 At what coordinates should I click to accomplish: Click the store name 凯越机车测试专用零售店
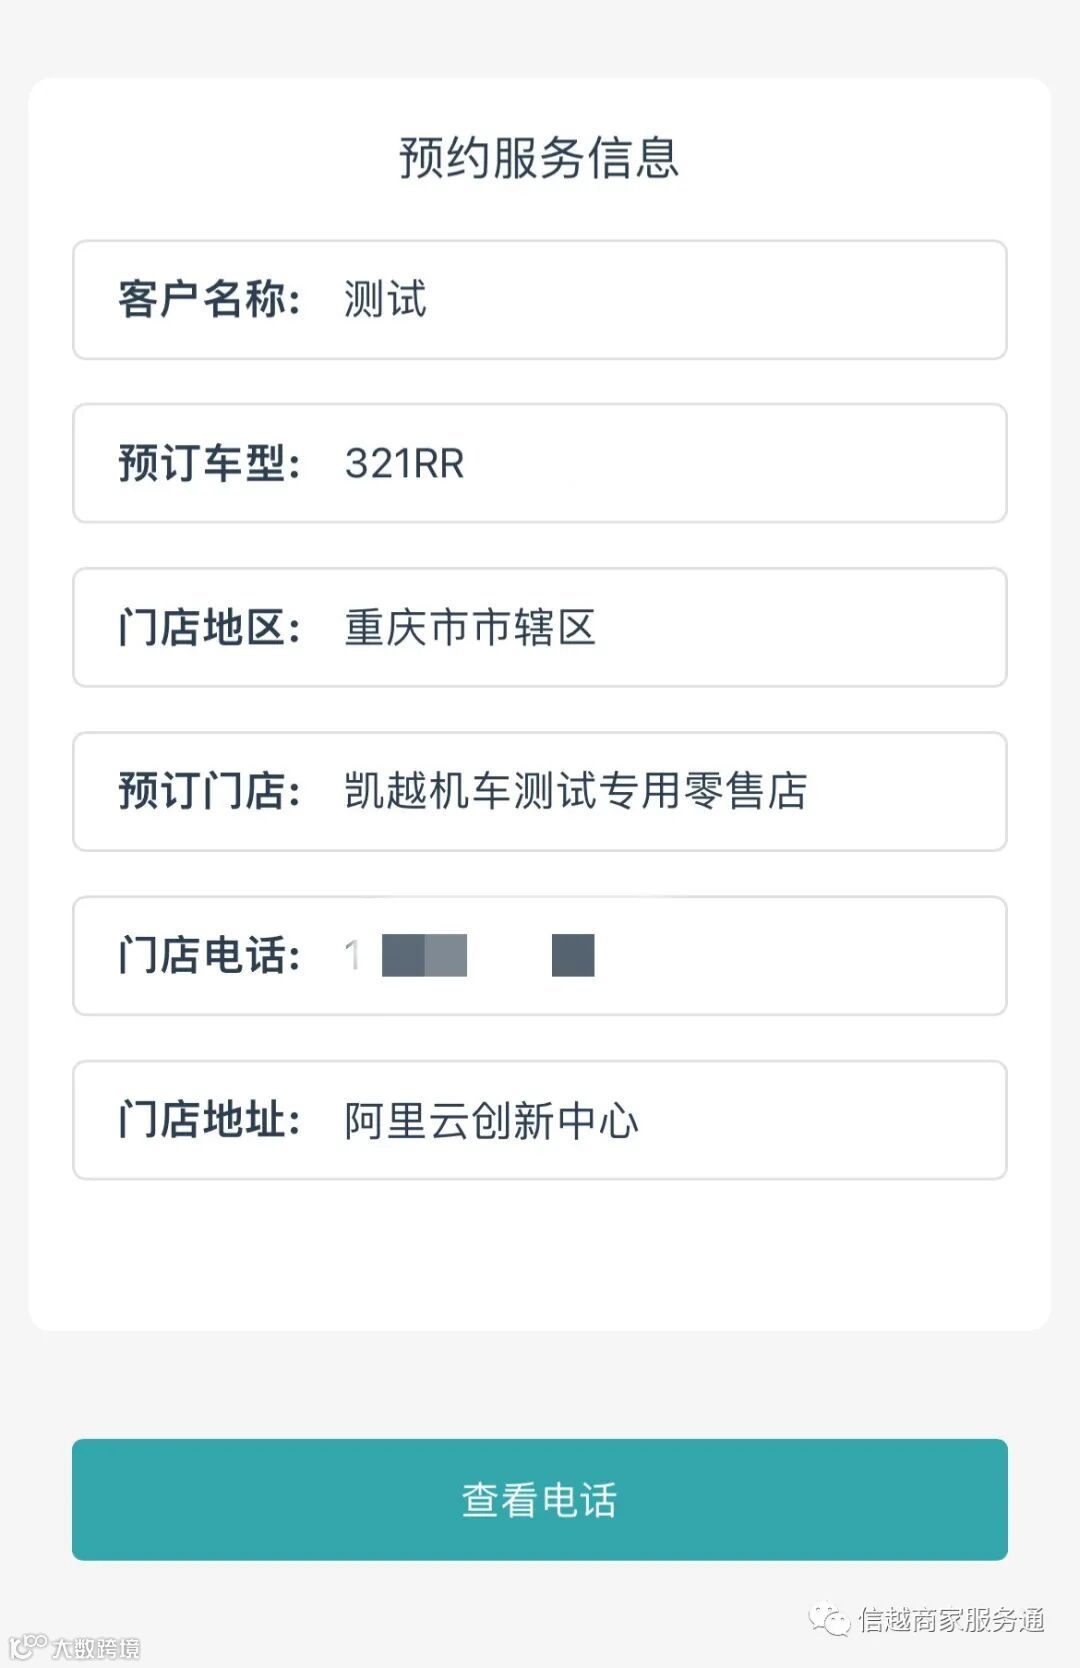575,791
